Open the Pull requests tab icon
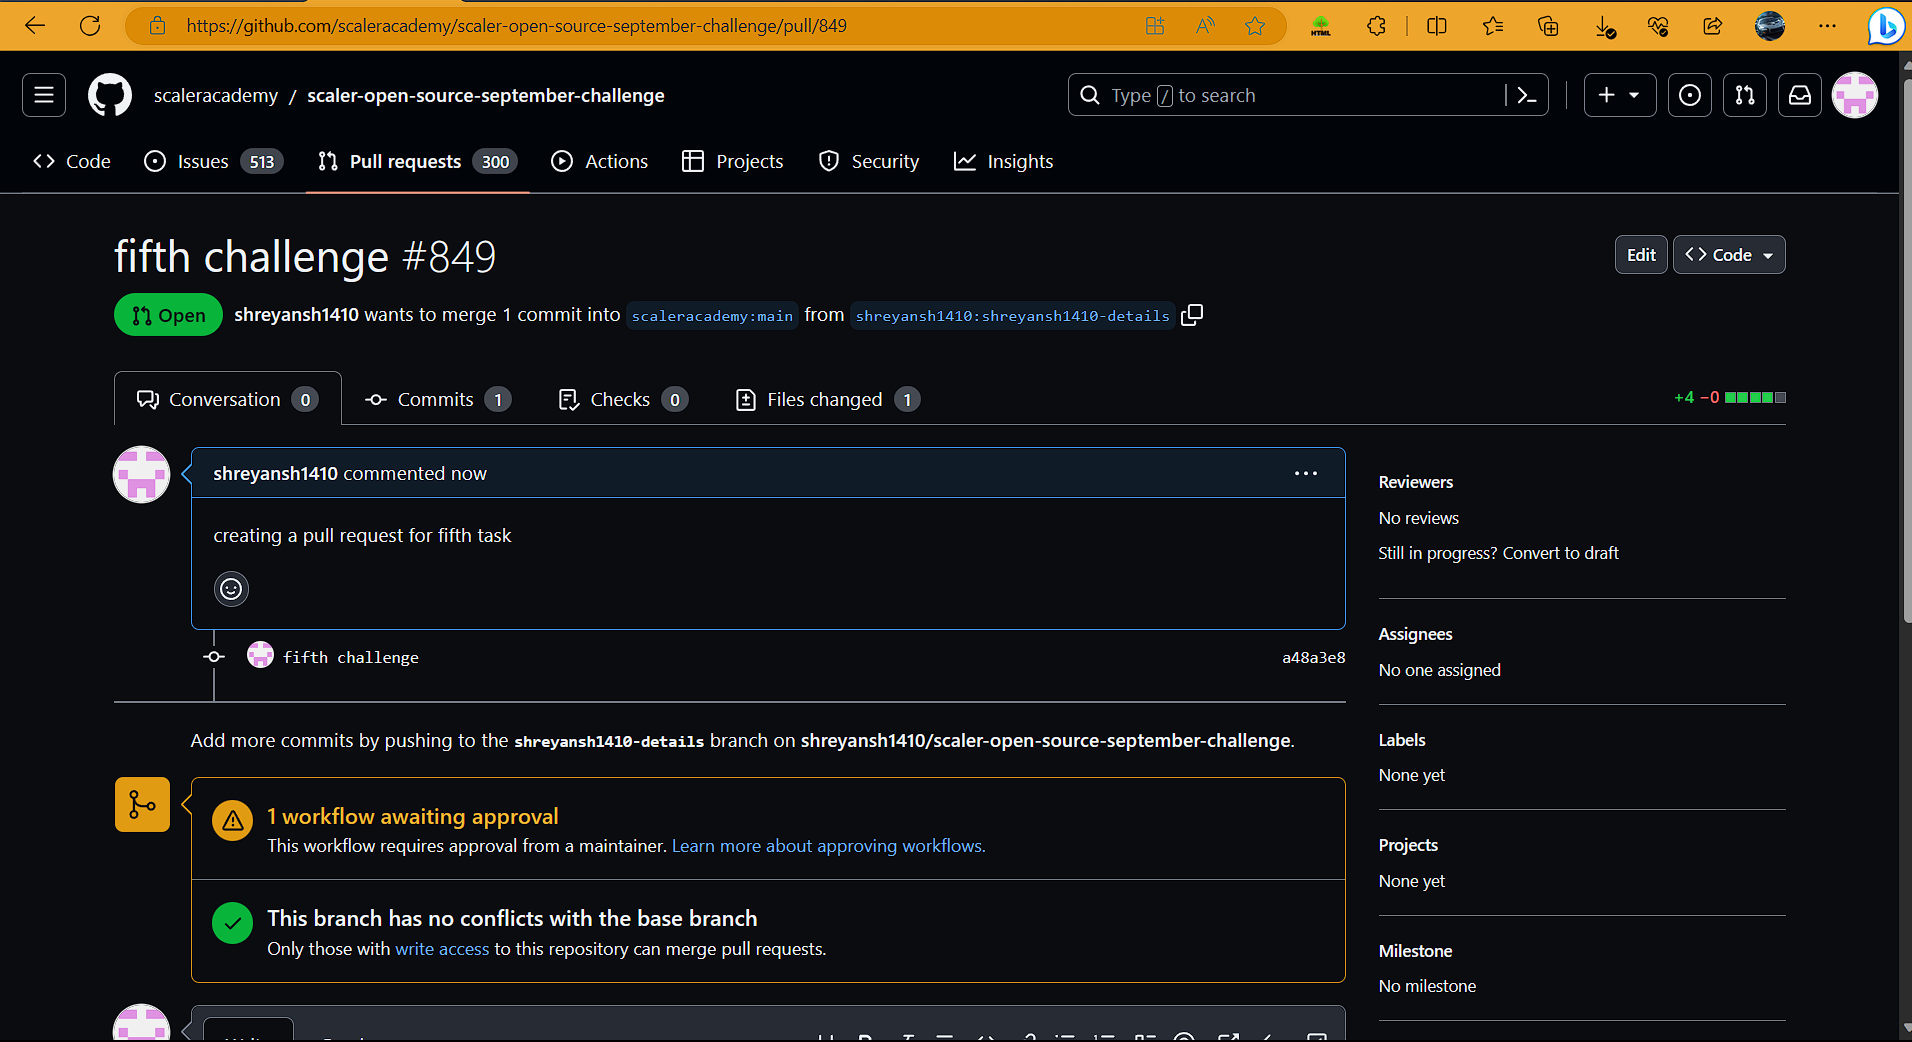This screenshot has width=1912, height=1042. tap(327, 161)
